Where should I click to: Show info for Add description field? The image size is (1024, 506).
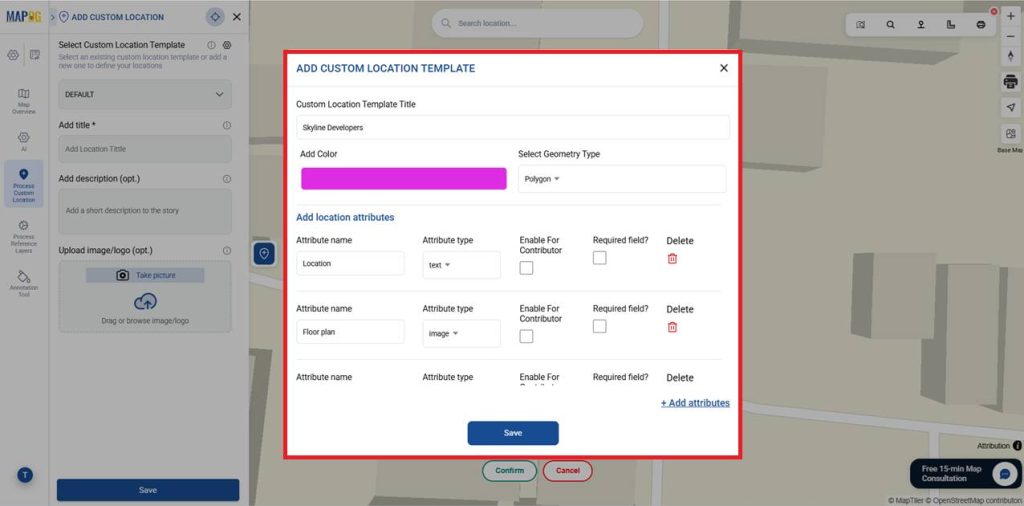tap(227, 179)
